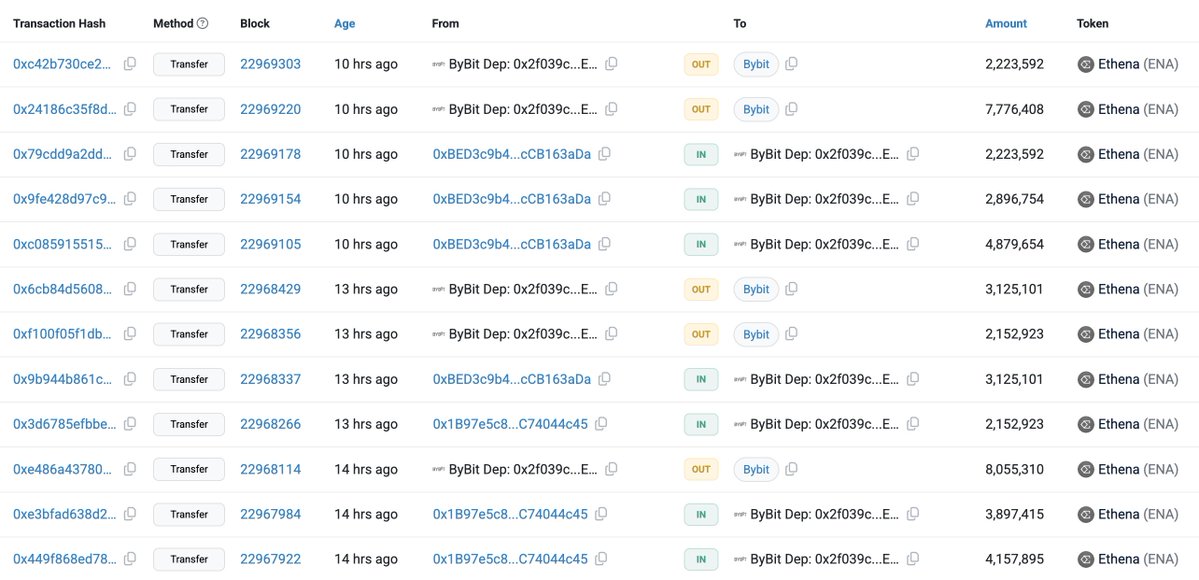
Task: Copy From address in block 22969178 row
Action: coord(604,154)
